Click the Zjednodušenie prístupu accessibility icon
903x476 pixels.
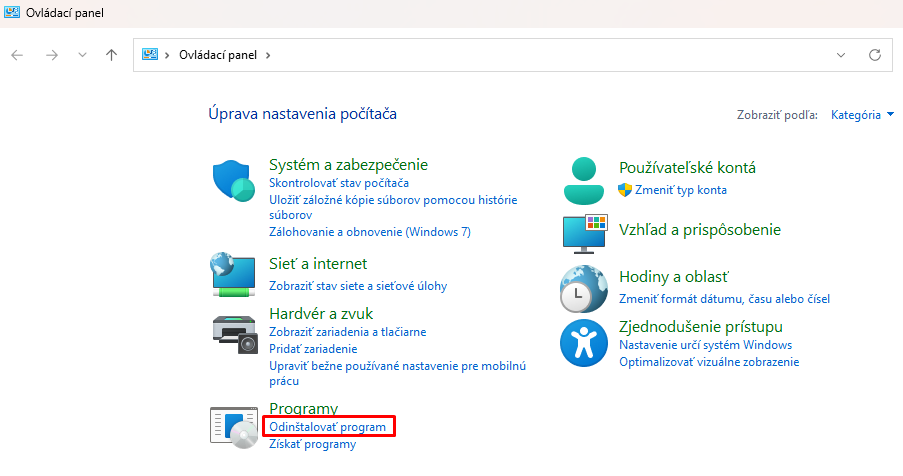click(x=583, y=343)
